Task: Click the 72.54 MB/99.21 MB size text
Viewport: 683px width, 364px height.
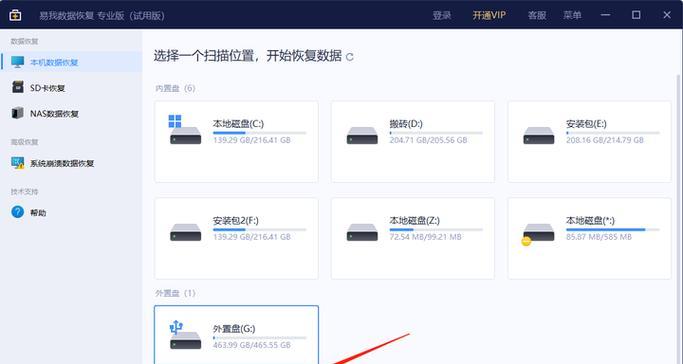Action: (426, 237)
